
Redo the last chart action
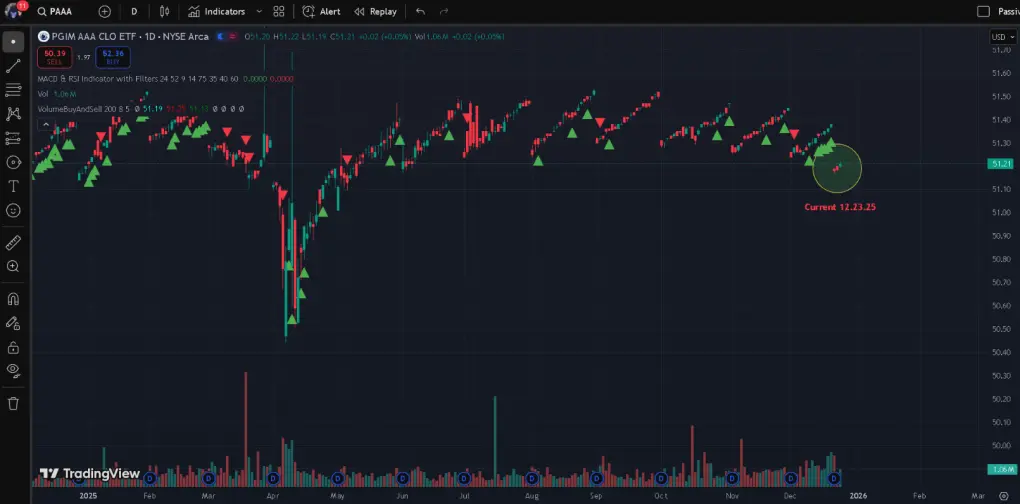(x=444, y=12)
